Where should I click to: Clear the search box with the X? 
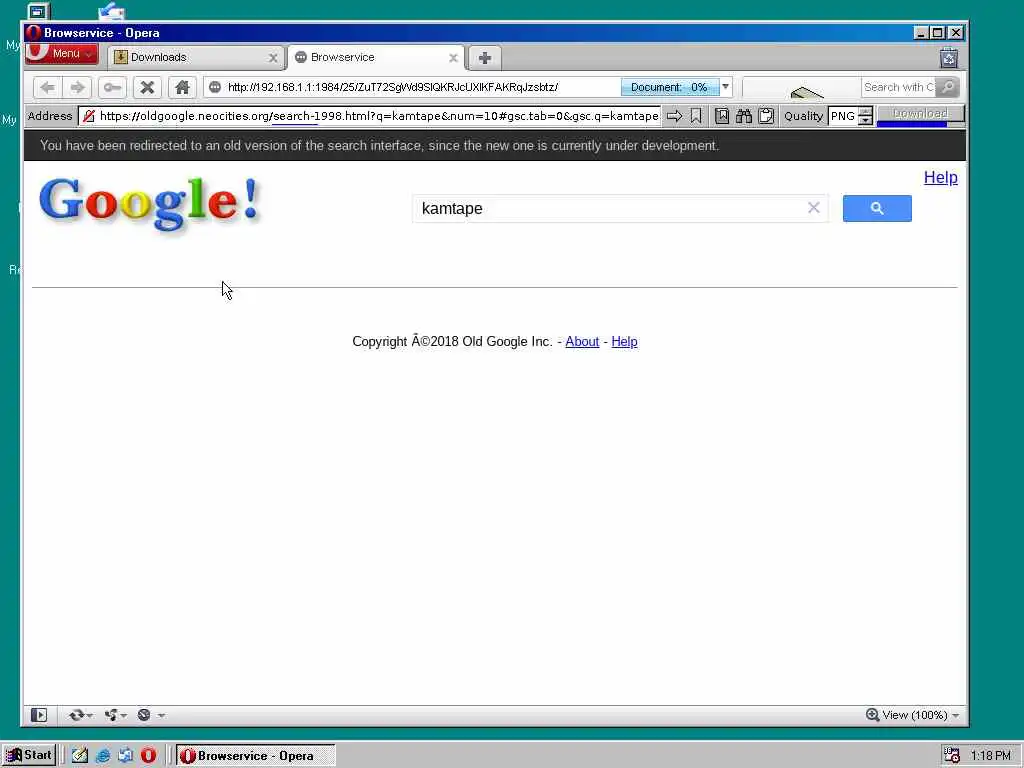point(814,208)
